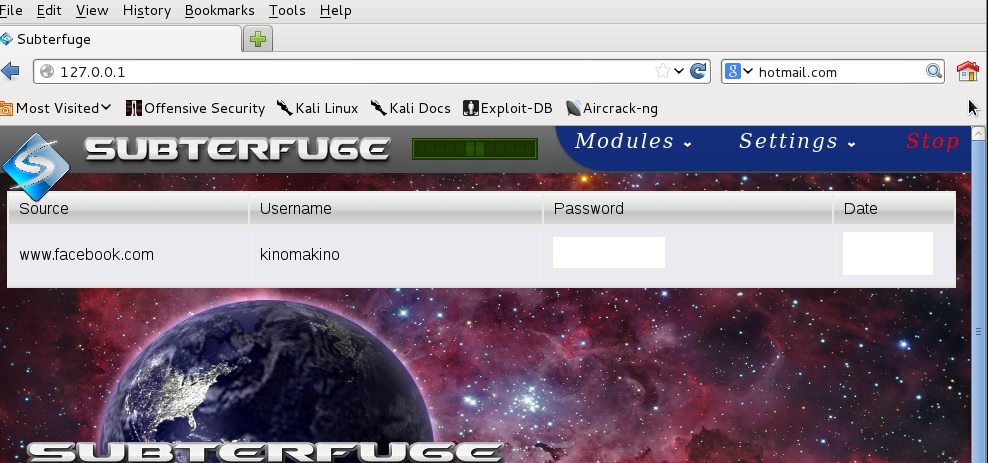Screen dimensions: 988x463
Task: Click the bookmark star icon in address bar
Action: coord(662,72)
